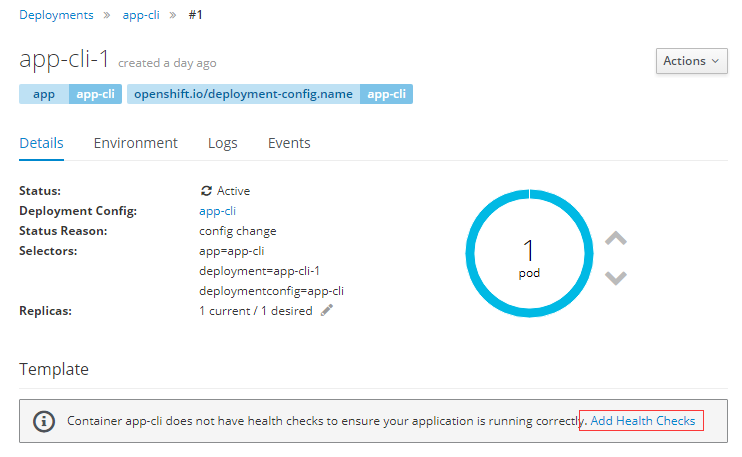The width and height of the screenshot is (742, 457).
Task: Click the #1 breadcrumb entry
Action: (195, 15)
